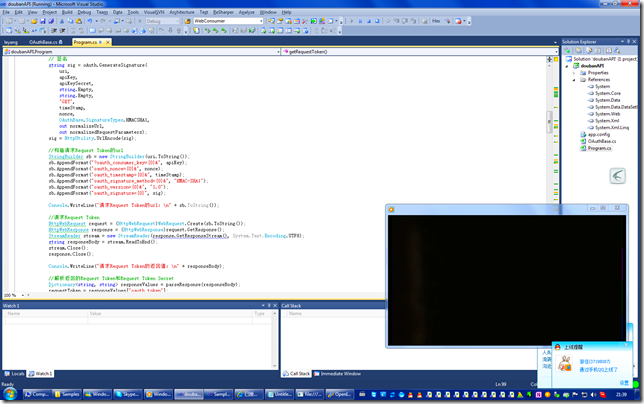Pin the Solution Explorer panel
Screen dimensions: 644x404
[628, 41]
